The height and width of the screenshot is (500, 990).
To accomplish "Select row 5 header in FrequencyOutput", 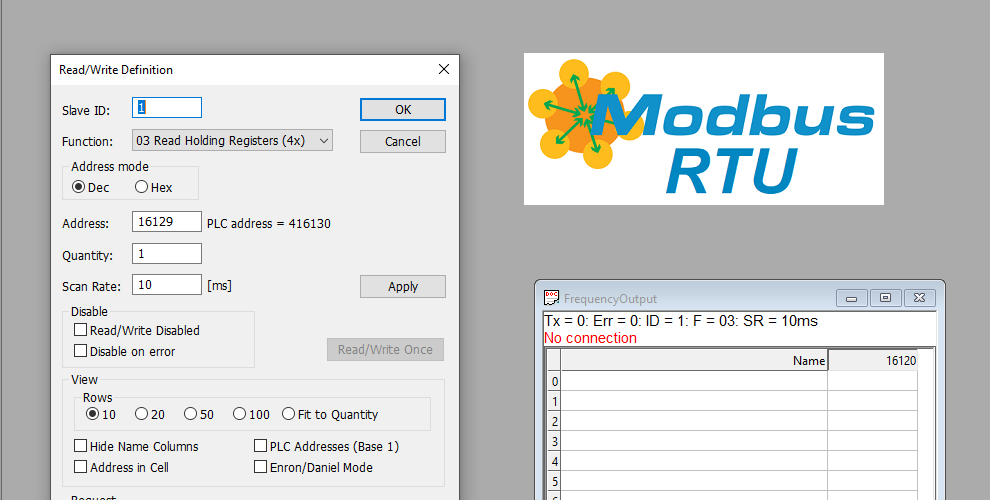I will coord(554,482).
